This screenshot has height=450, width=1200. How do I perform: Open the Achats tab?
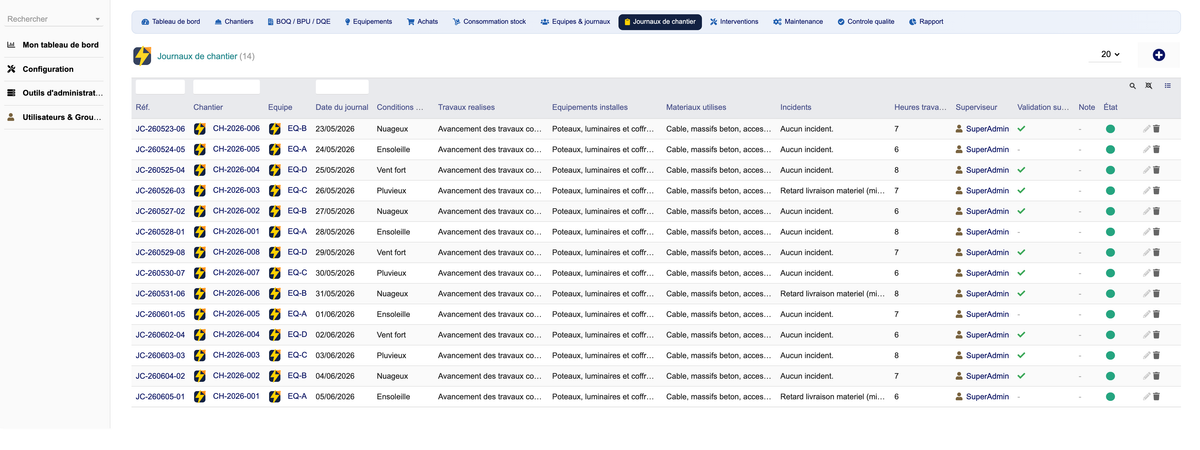(422, 22)
